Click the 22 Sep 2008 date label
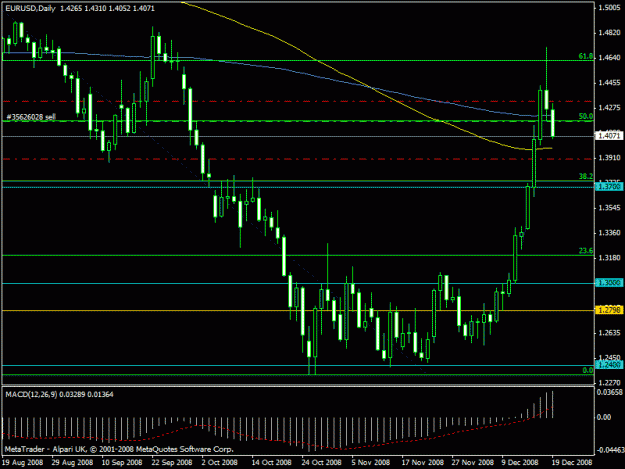Screen dimensions: 625x469 [x=172, y=462]
